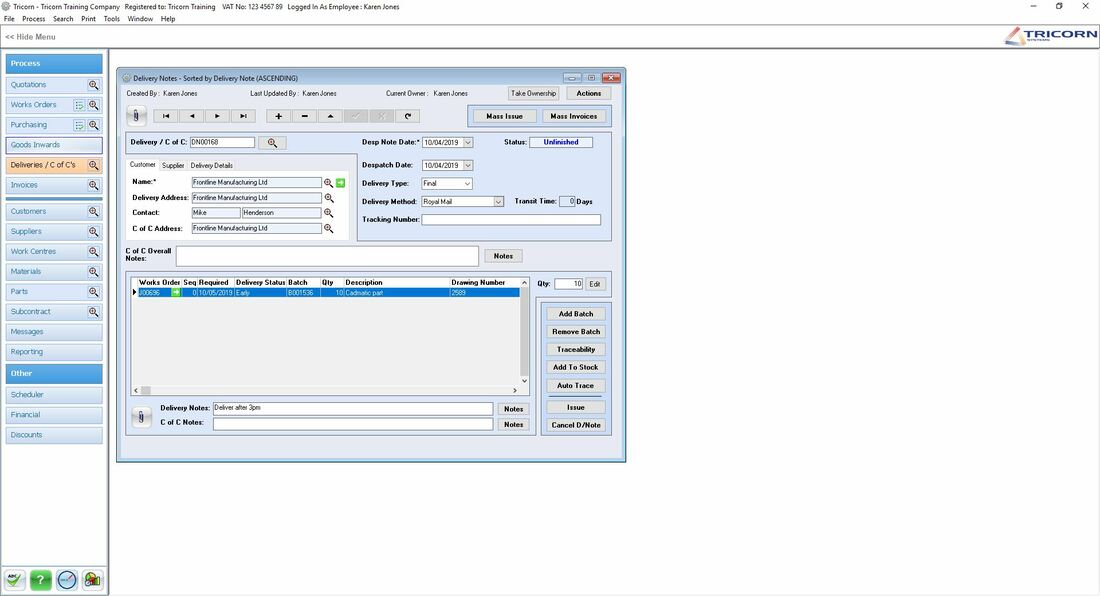Open Delivery Type dropdown

click(x=467, y=184)
